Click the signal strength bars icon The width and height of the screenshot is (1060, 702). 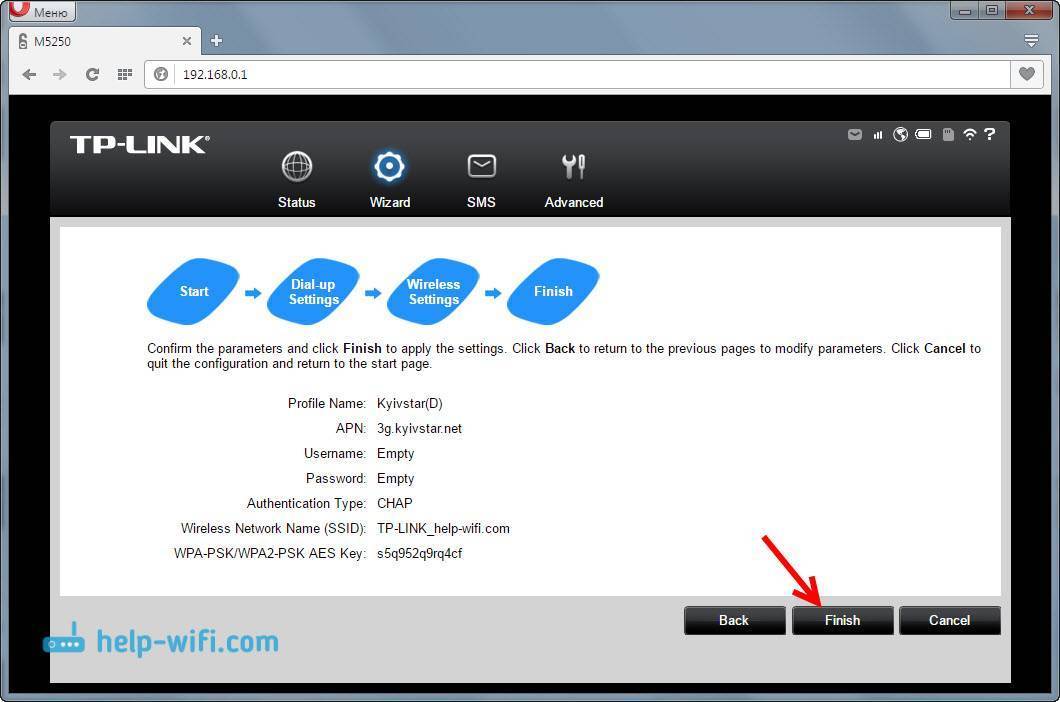point(877,135)
